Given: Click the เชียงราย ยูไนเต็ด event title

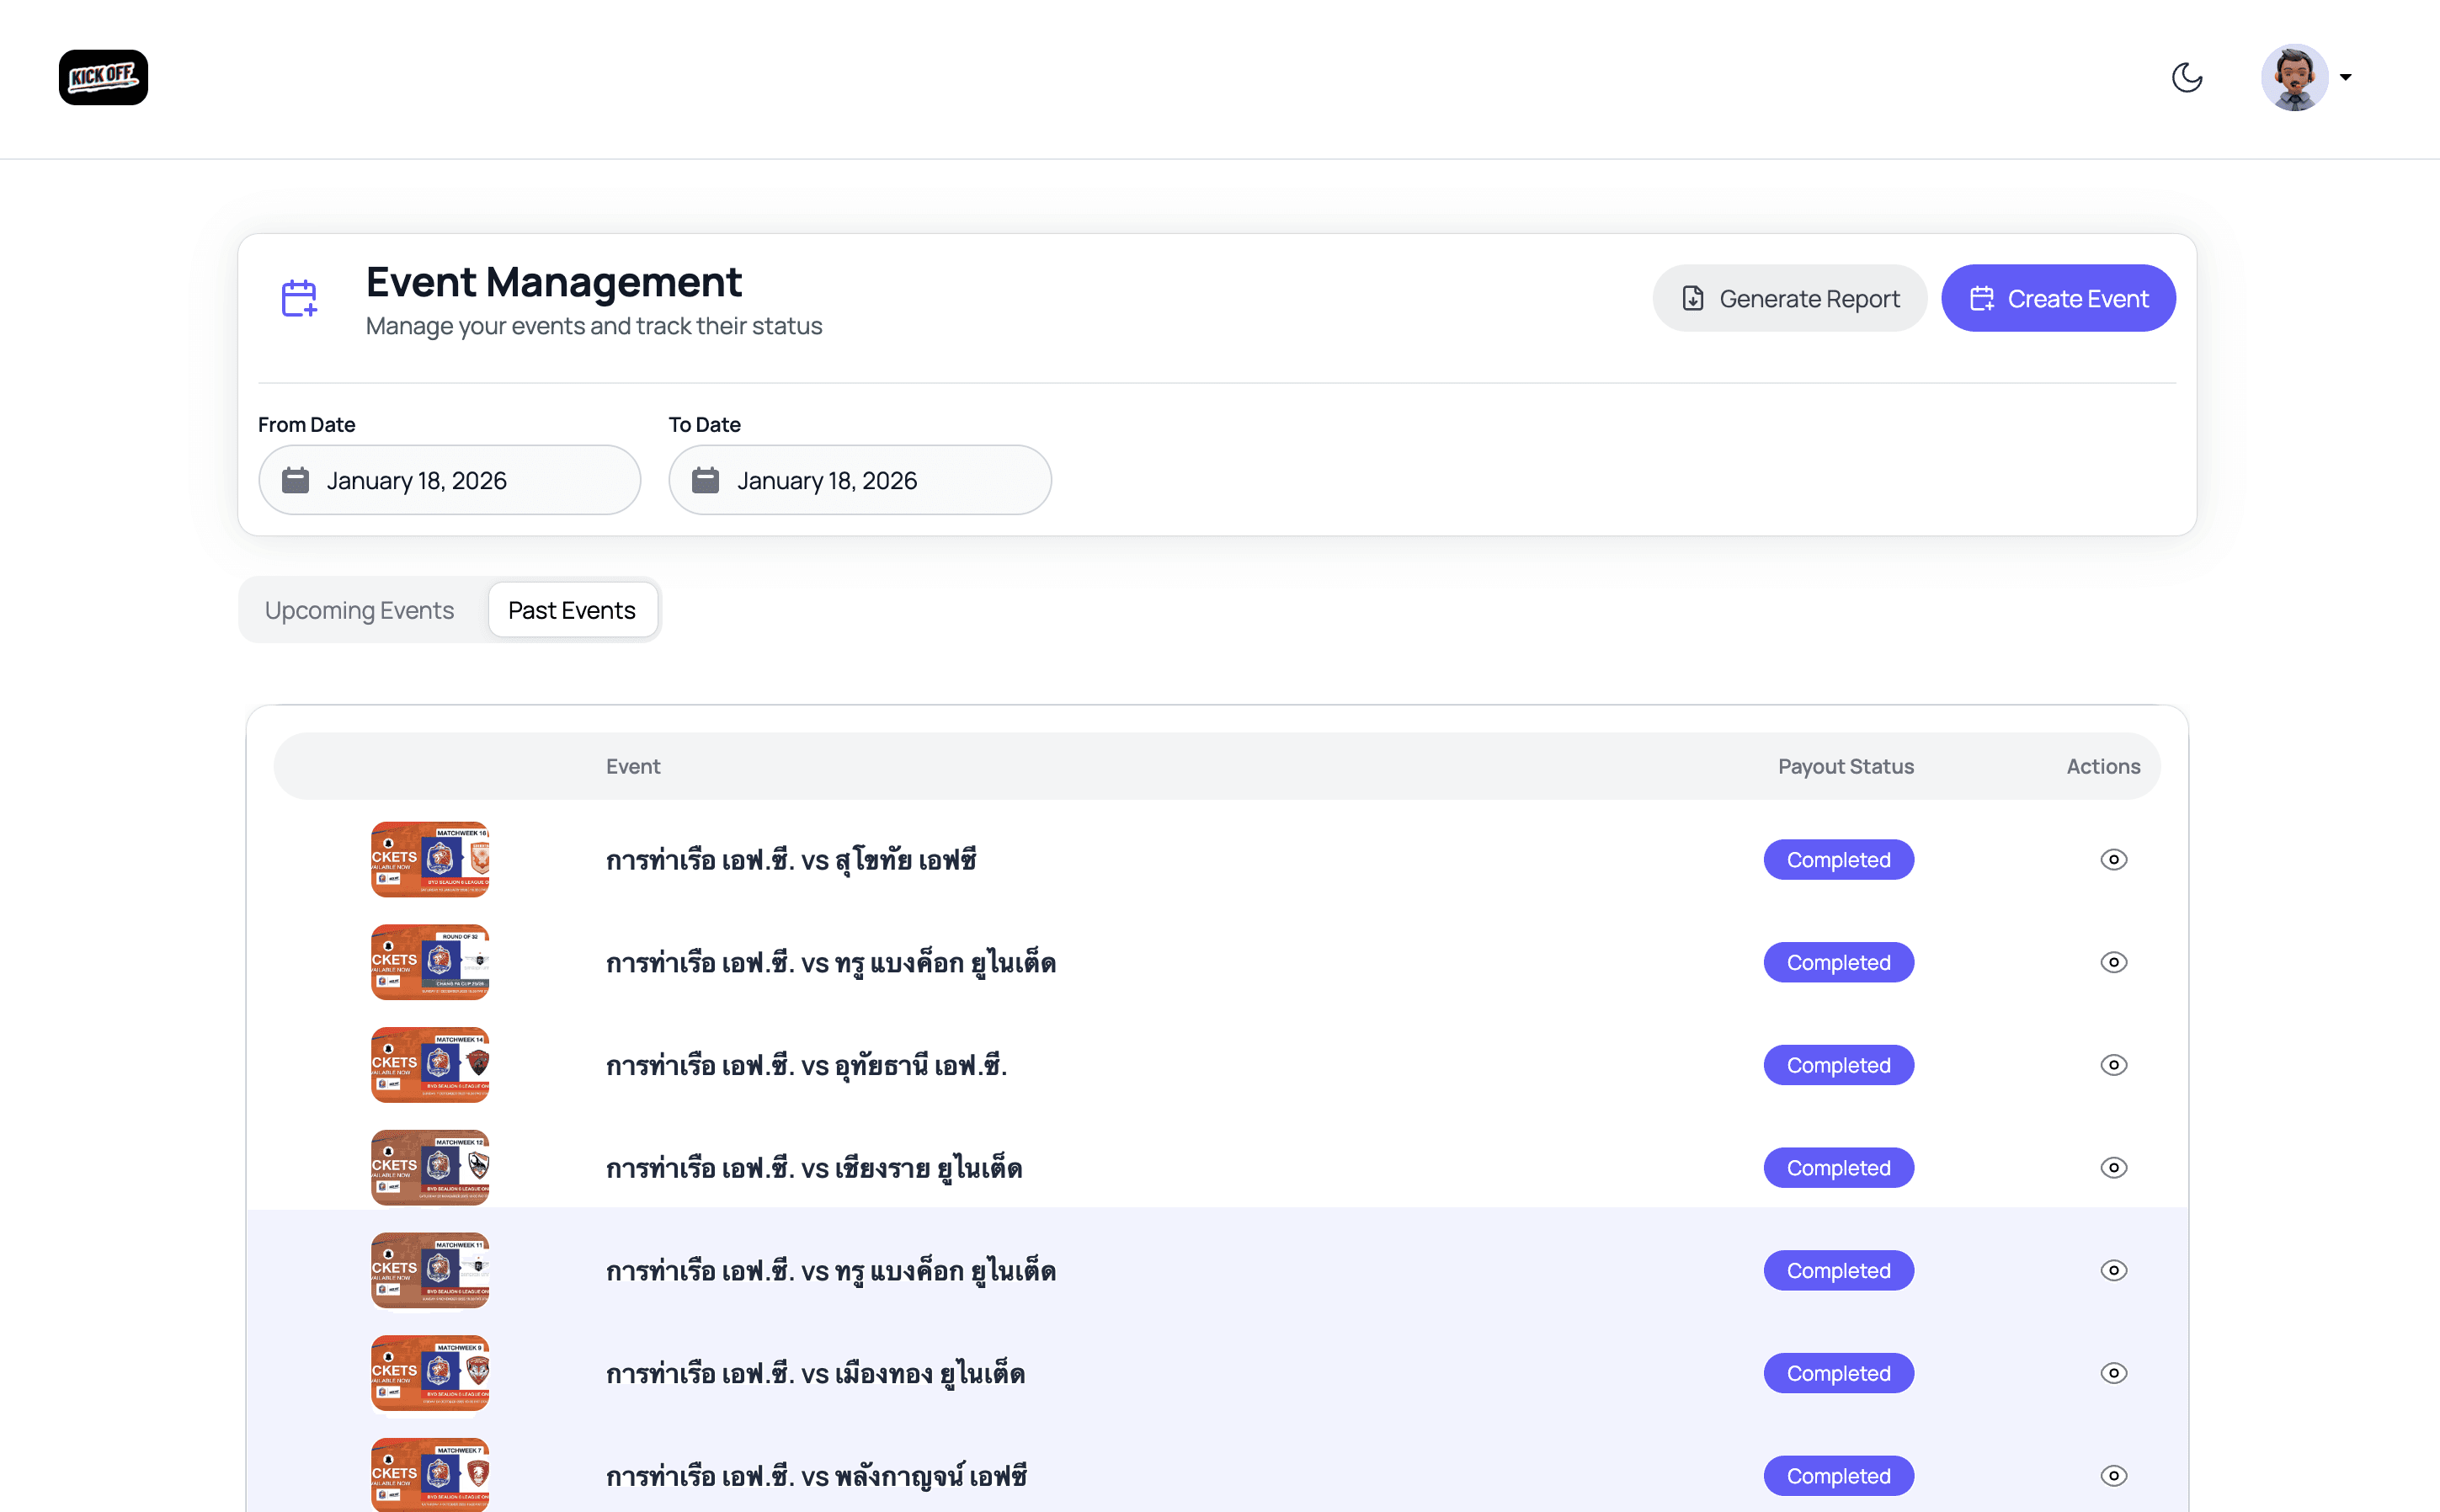Looking at the screenshot, I should 814,1168.
